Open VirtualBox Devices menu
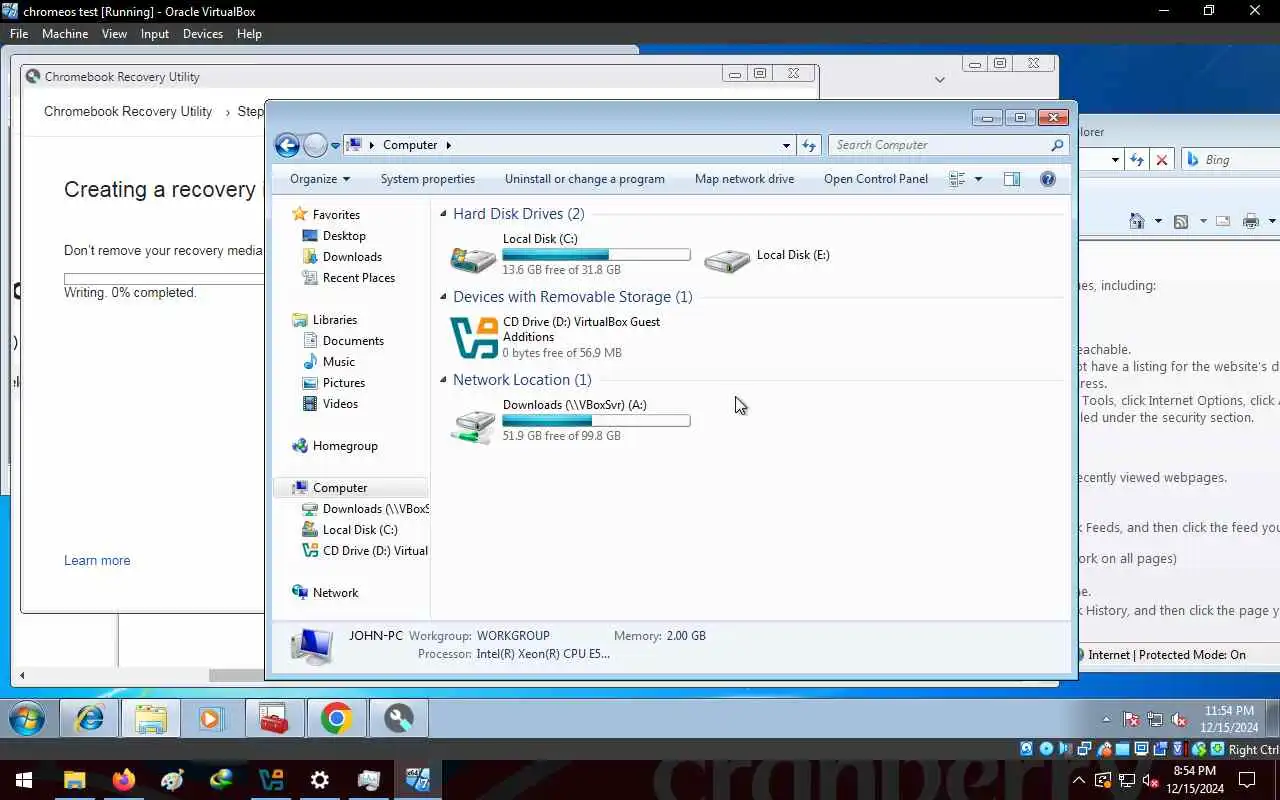 click(x=203, y=34)
